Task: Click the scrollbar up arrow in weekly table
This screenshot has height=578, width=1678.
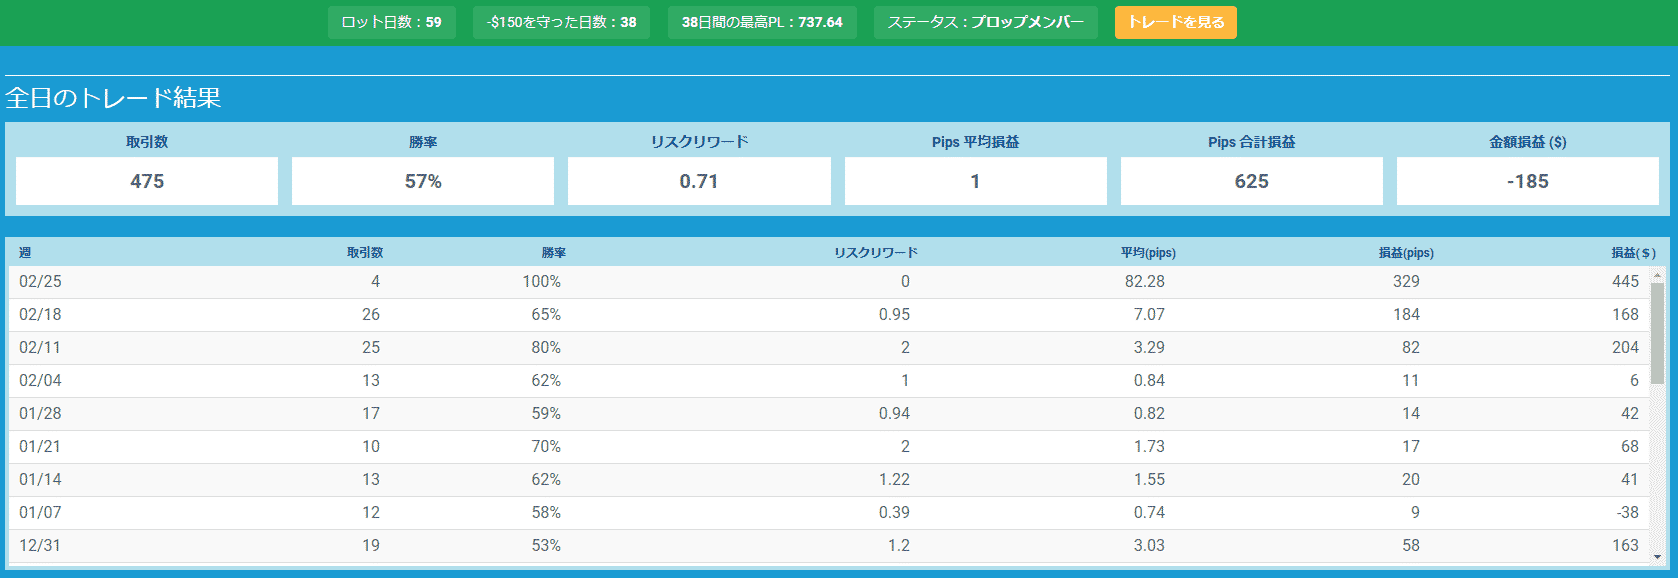Action: [x=1657, y=275]
